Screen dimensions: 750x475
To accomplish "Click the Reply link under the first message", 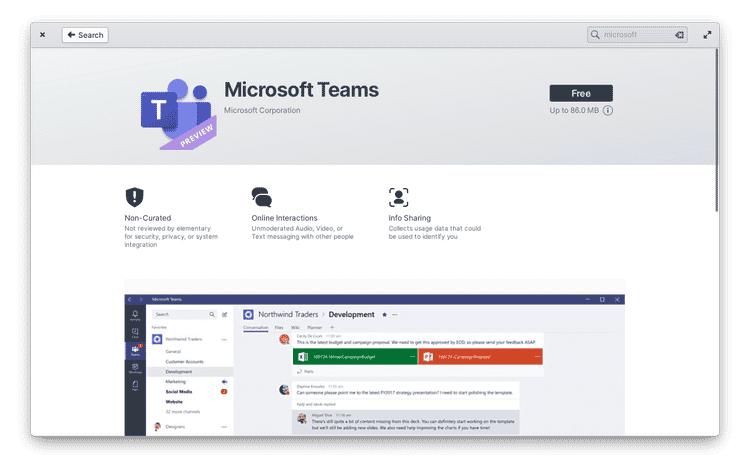I will 306,372.
